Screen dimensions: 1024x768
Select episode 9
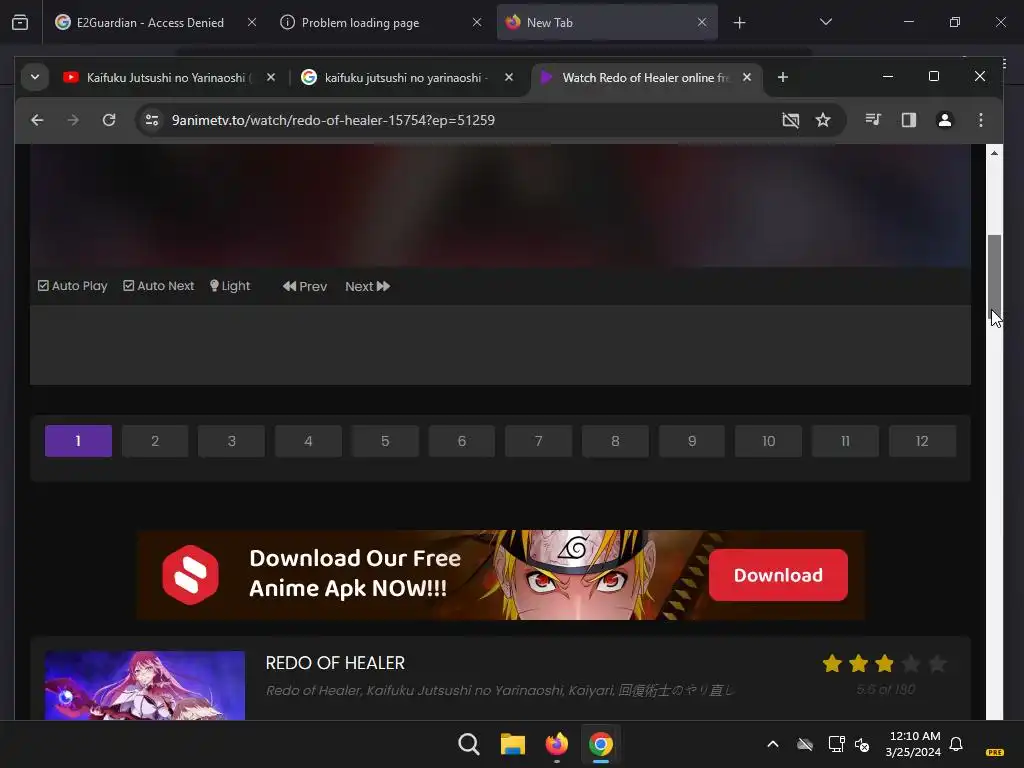point(692,441)
